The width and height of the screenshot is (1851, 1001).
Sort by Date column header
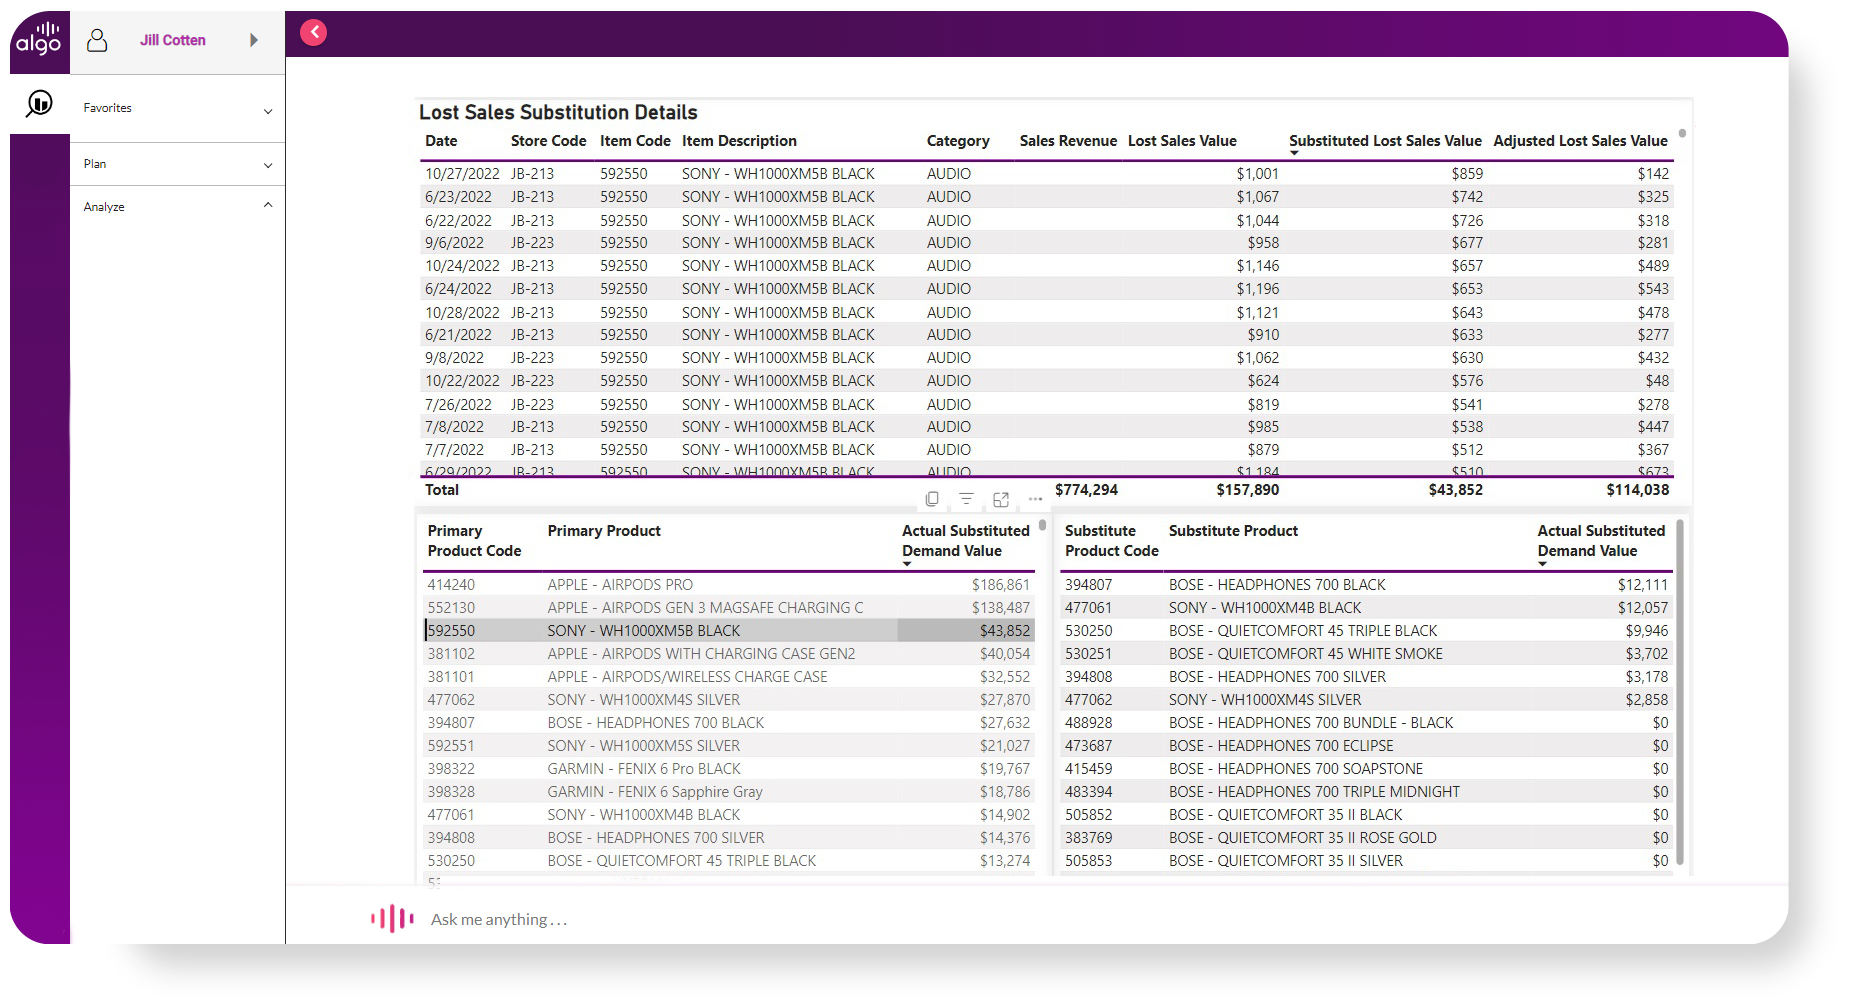click(441, 141)
